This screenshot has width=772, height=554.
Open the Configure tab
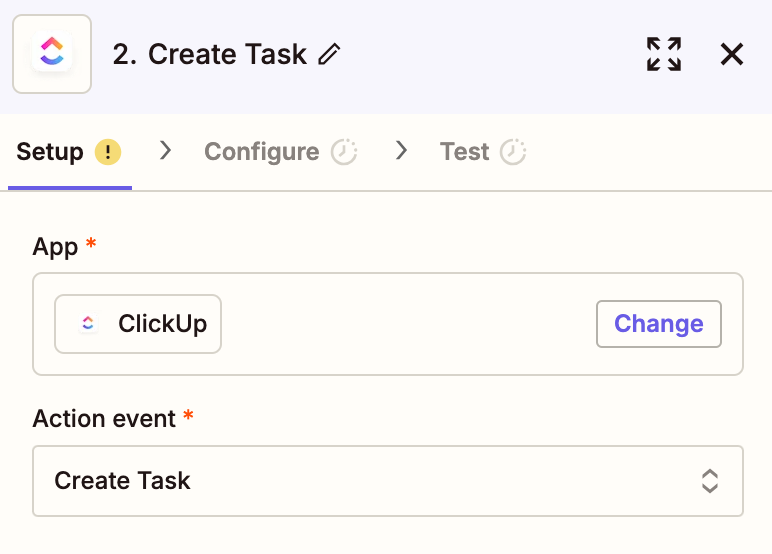(x=261, y=152)
